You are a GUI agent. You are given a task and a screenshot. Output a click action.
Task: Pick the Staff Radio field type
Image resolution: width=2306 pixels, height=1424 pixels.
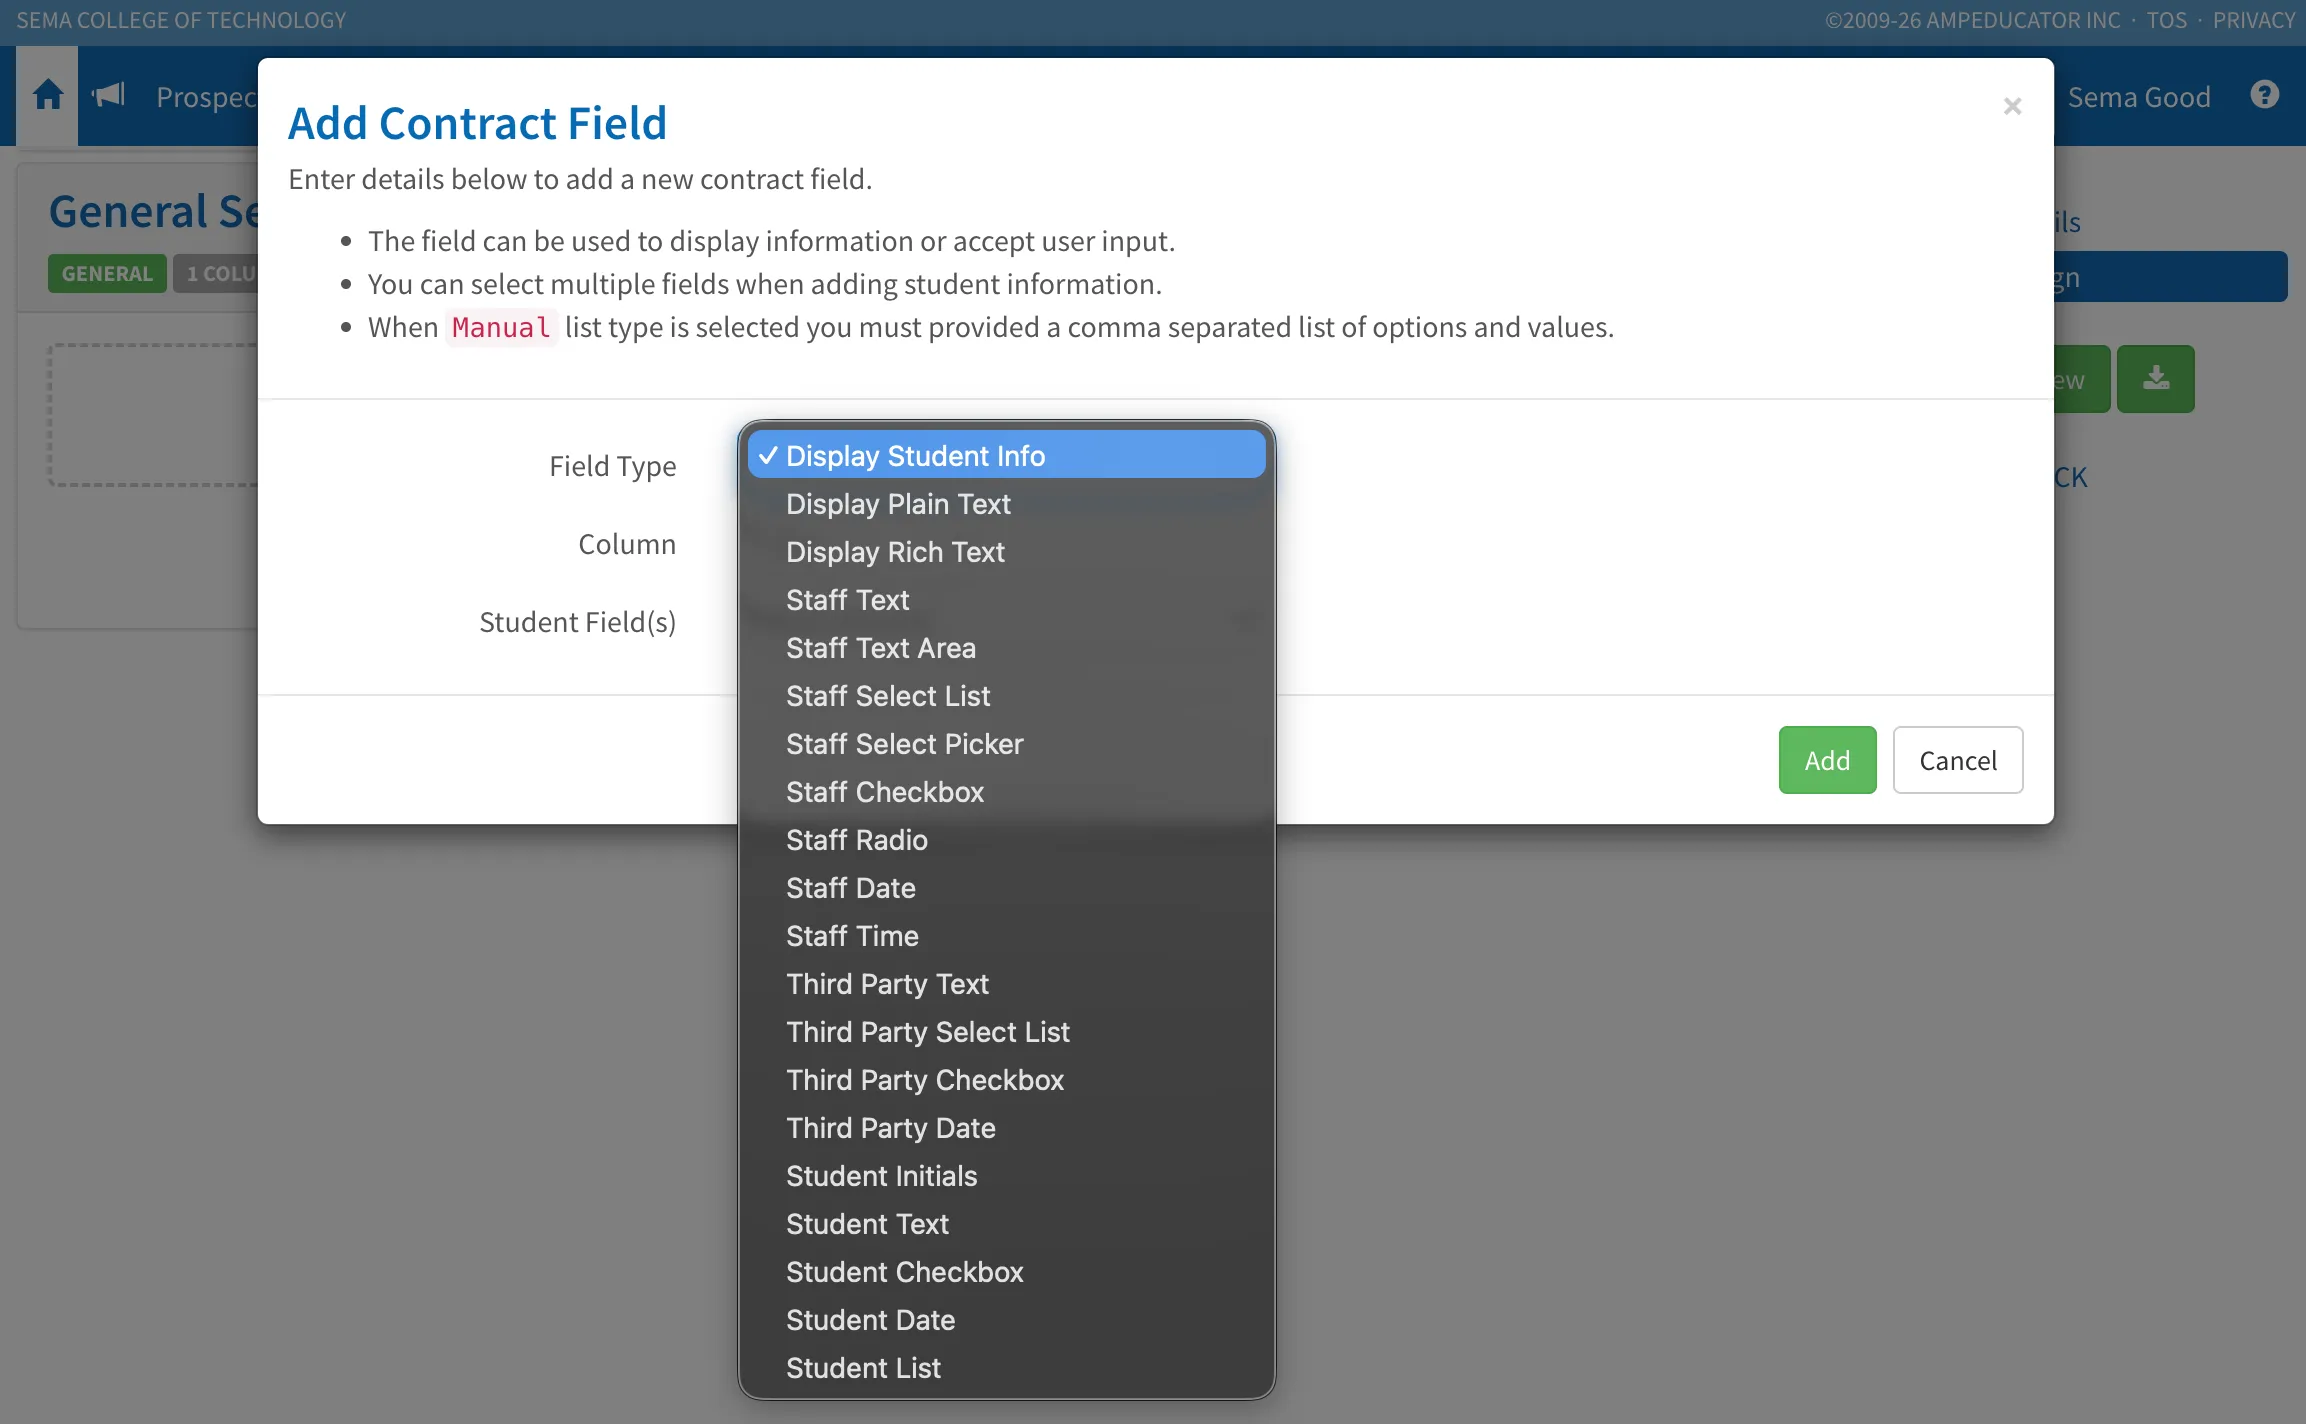click(x=1006, y=840)
